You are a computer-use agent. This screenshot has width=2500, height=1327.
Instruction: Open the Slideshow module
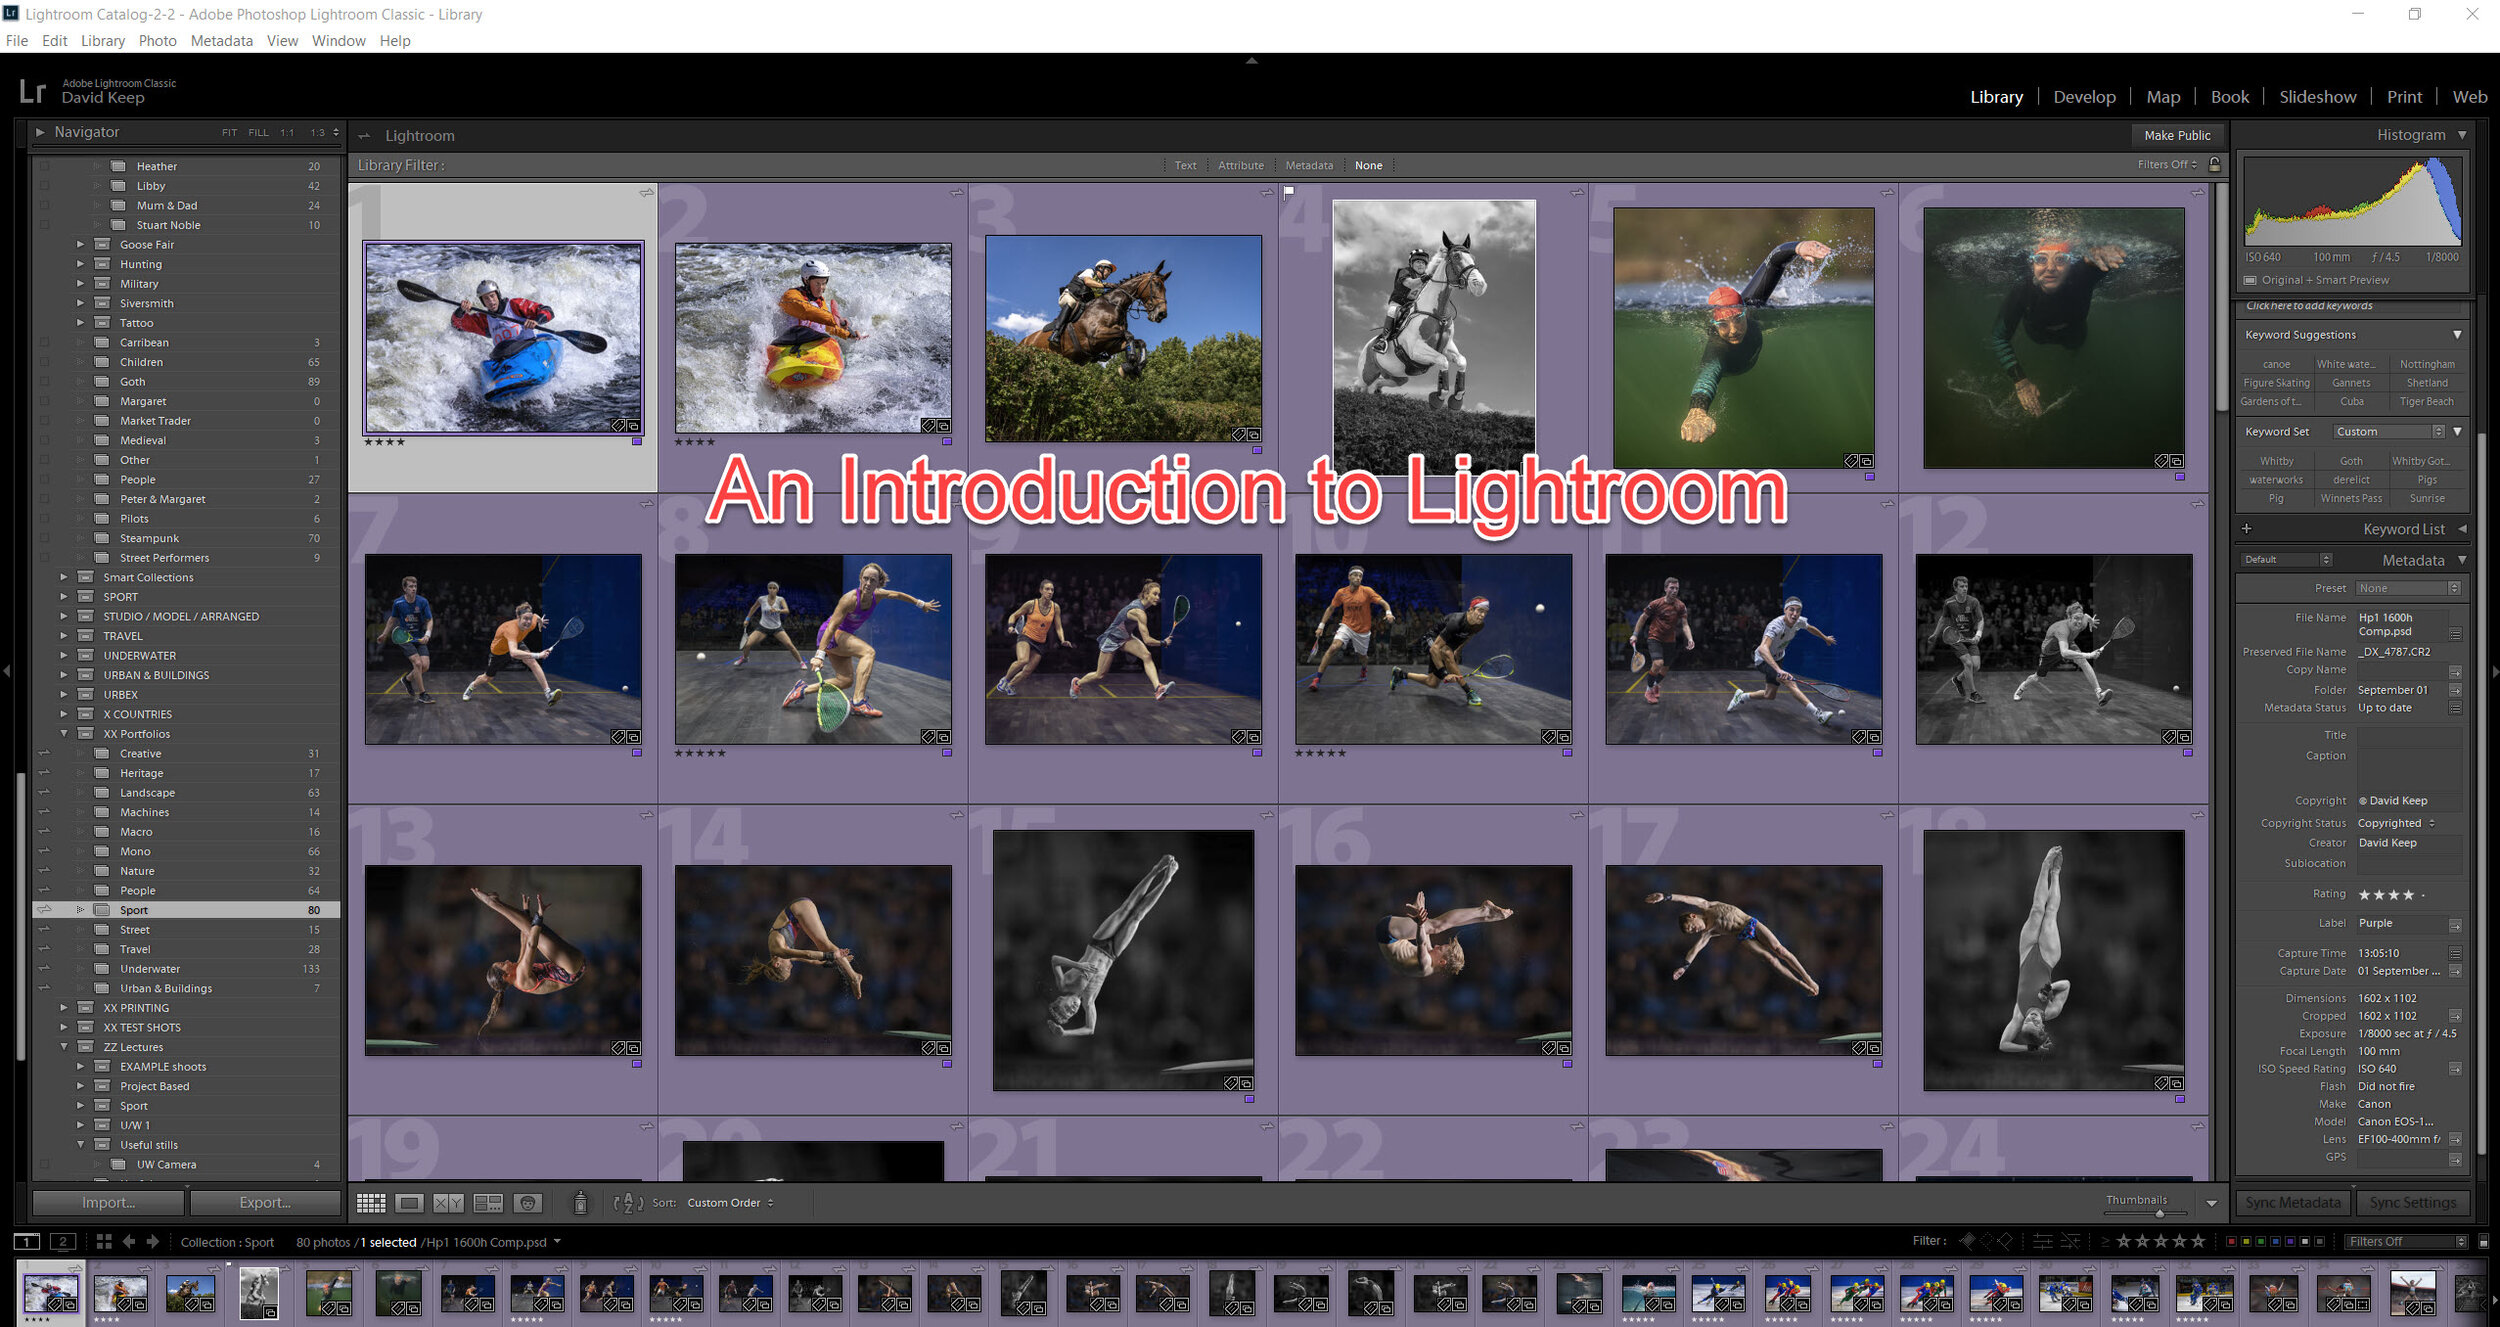tap(2317, 97)
